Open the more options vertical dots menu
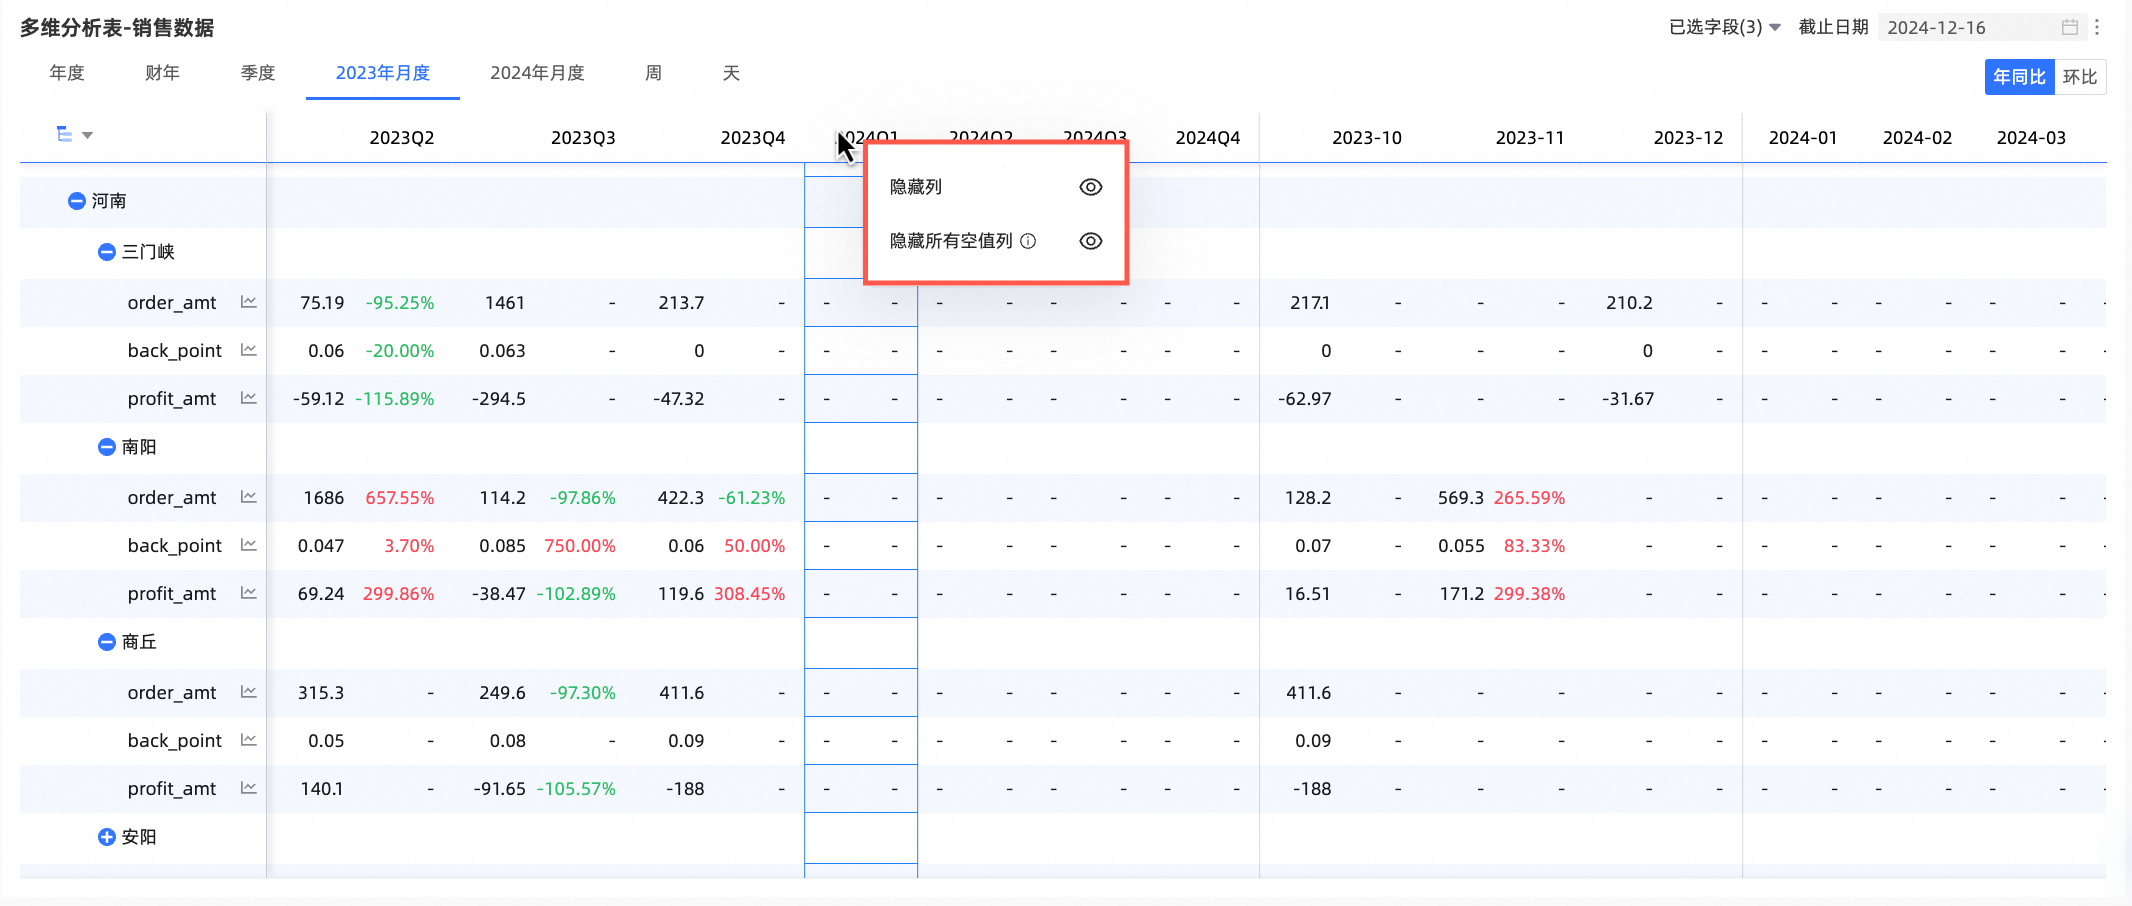2132x906 pixels. click(2097, 28)
